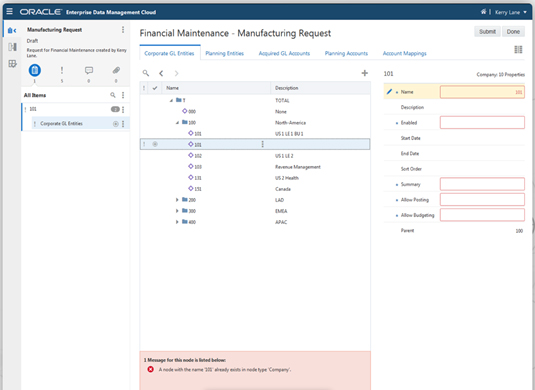Edit the Name property field
535x390 pixels.
[482, 92]
